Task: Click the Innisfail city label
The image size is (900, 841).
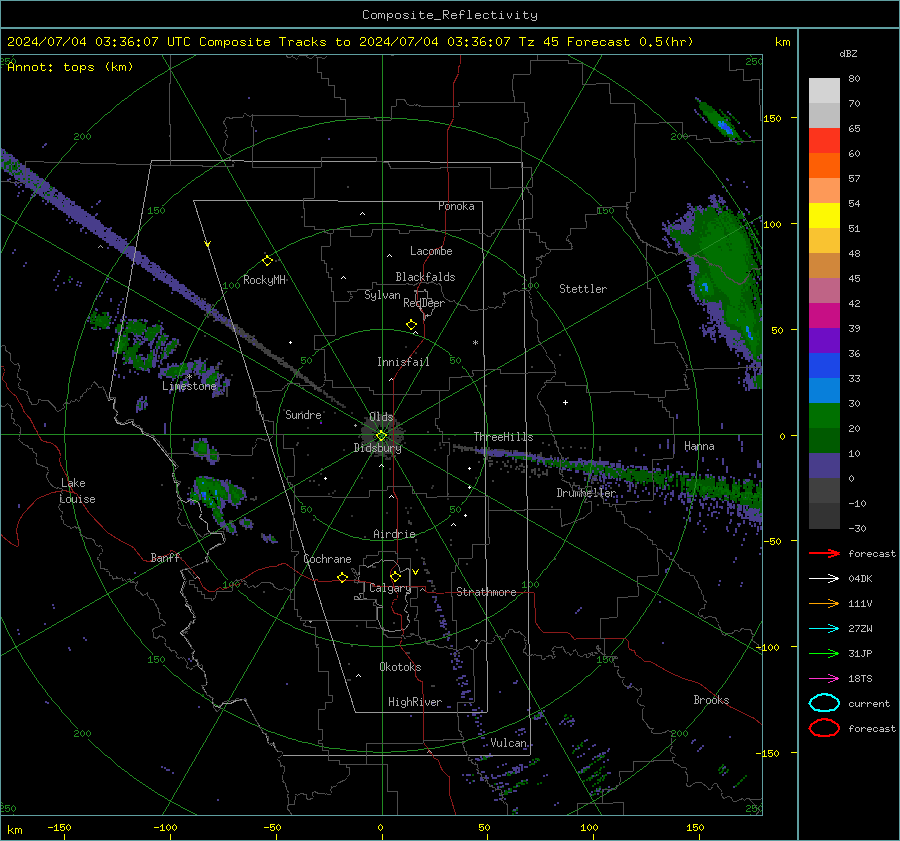Action: click(403, 362)
